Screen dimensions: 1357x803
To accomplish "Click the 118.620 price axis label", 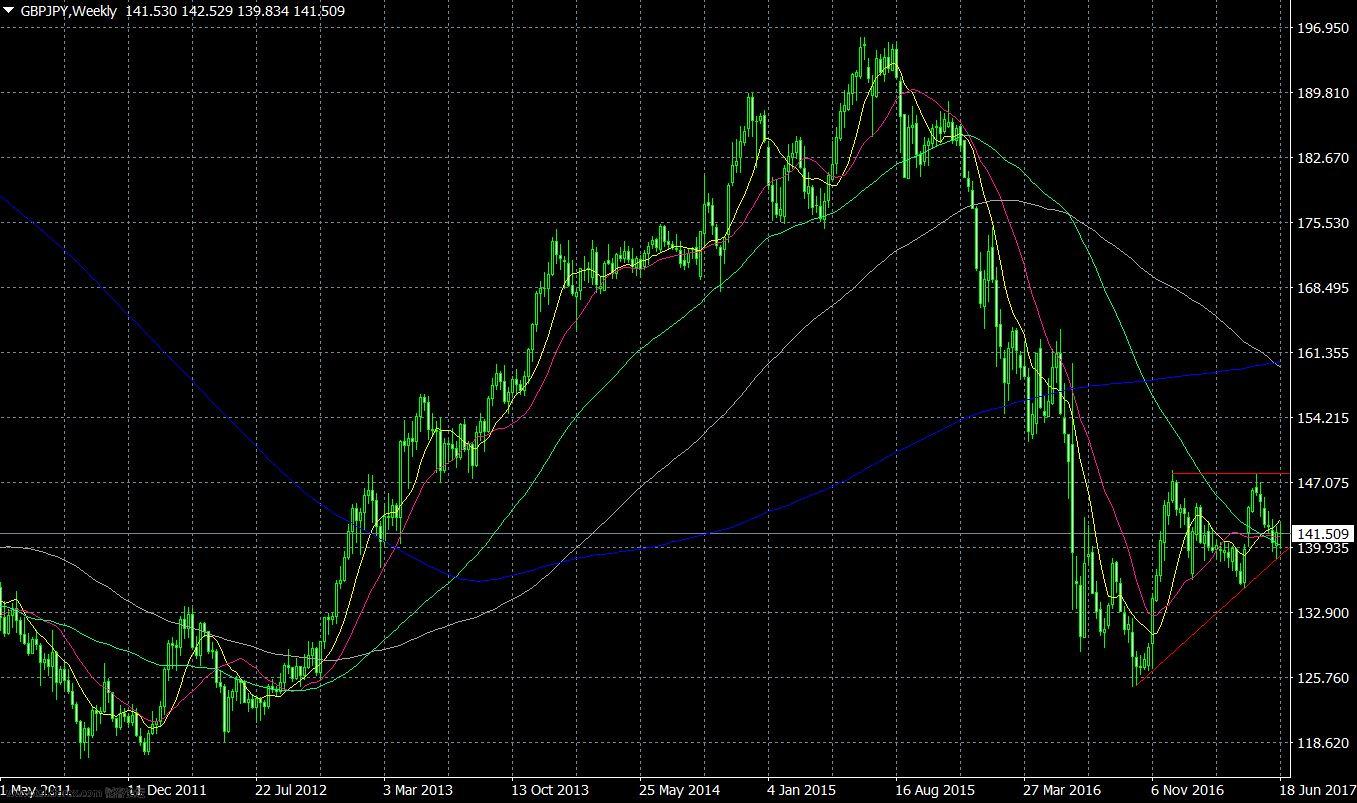I will pos(1321,743).
